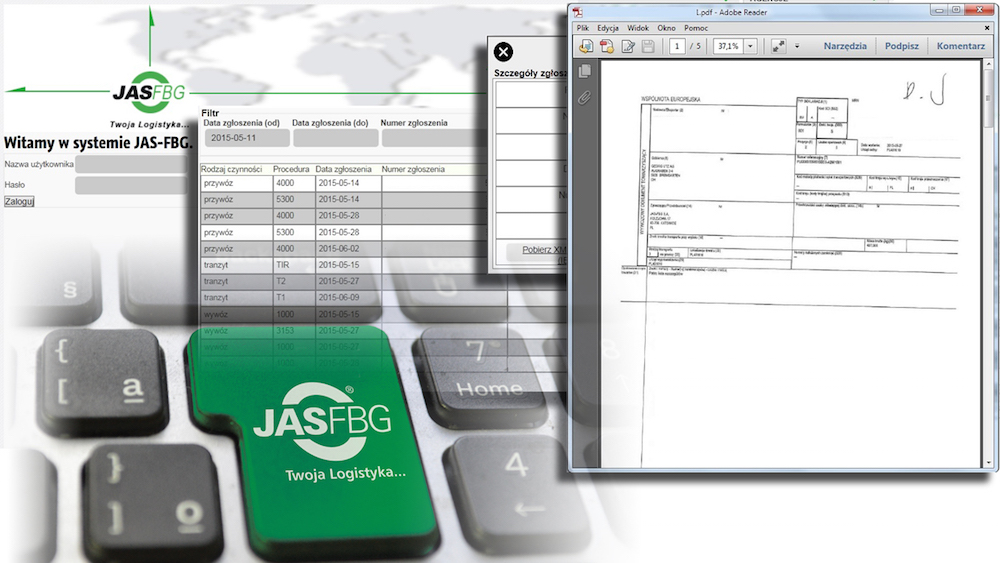Click the edit/sign document pencil icon
Screen dimensions: 1000x563
[x=628, y=46]
